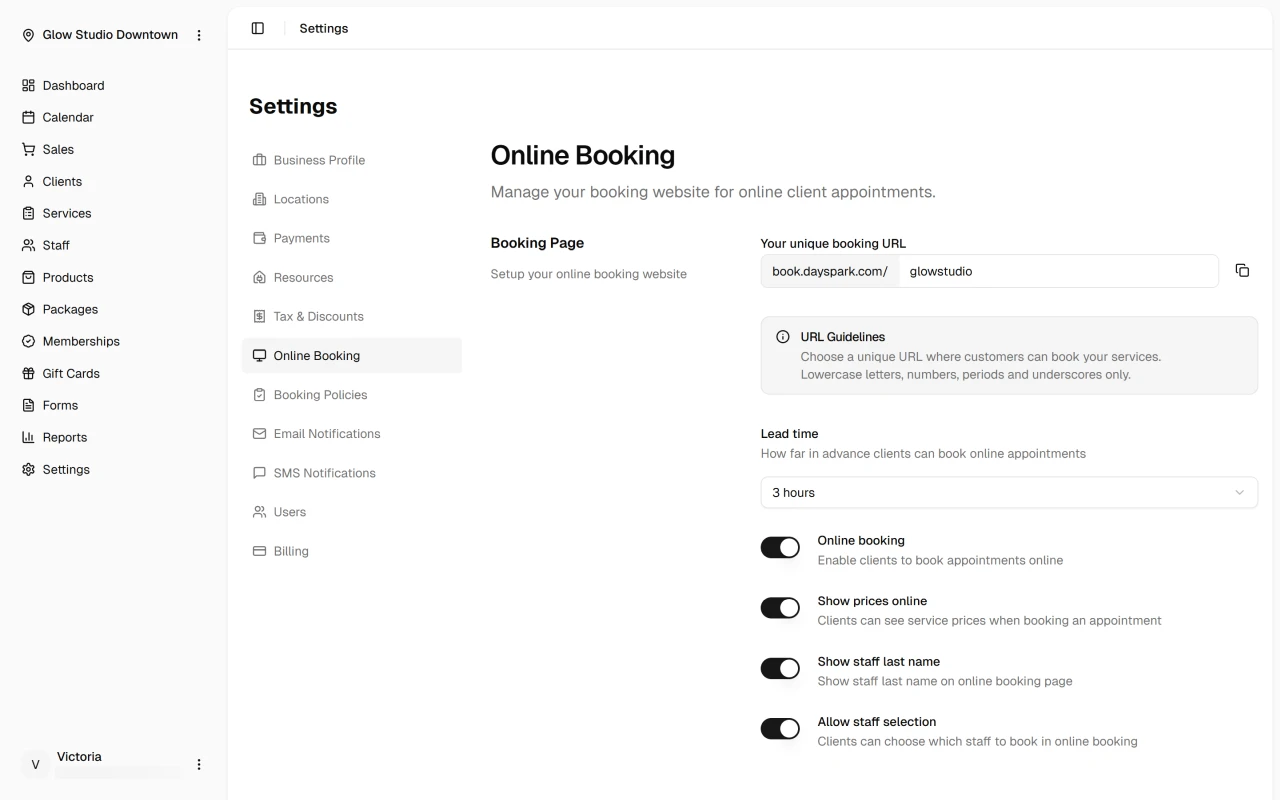This screenshot has height=800, width=1280.
Task: Click the Gift Cards gift icon
Action: tap(28, 374)
